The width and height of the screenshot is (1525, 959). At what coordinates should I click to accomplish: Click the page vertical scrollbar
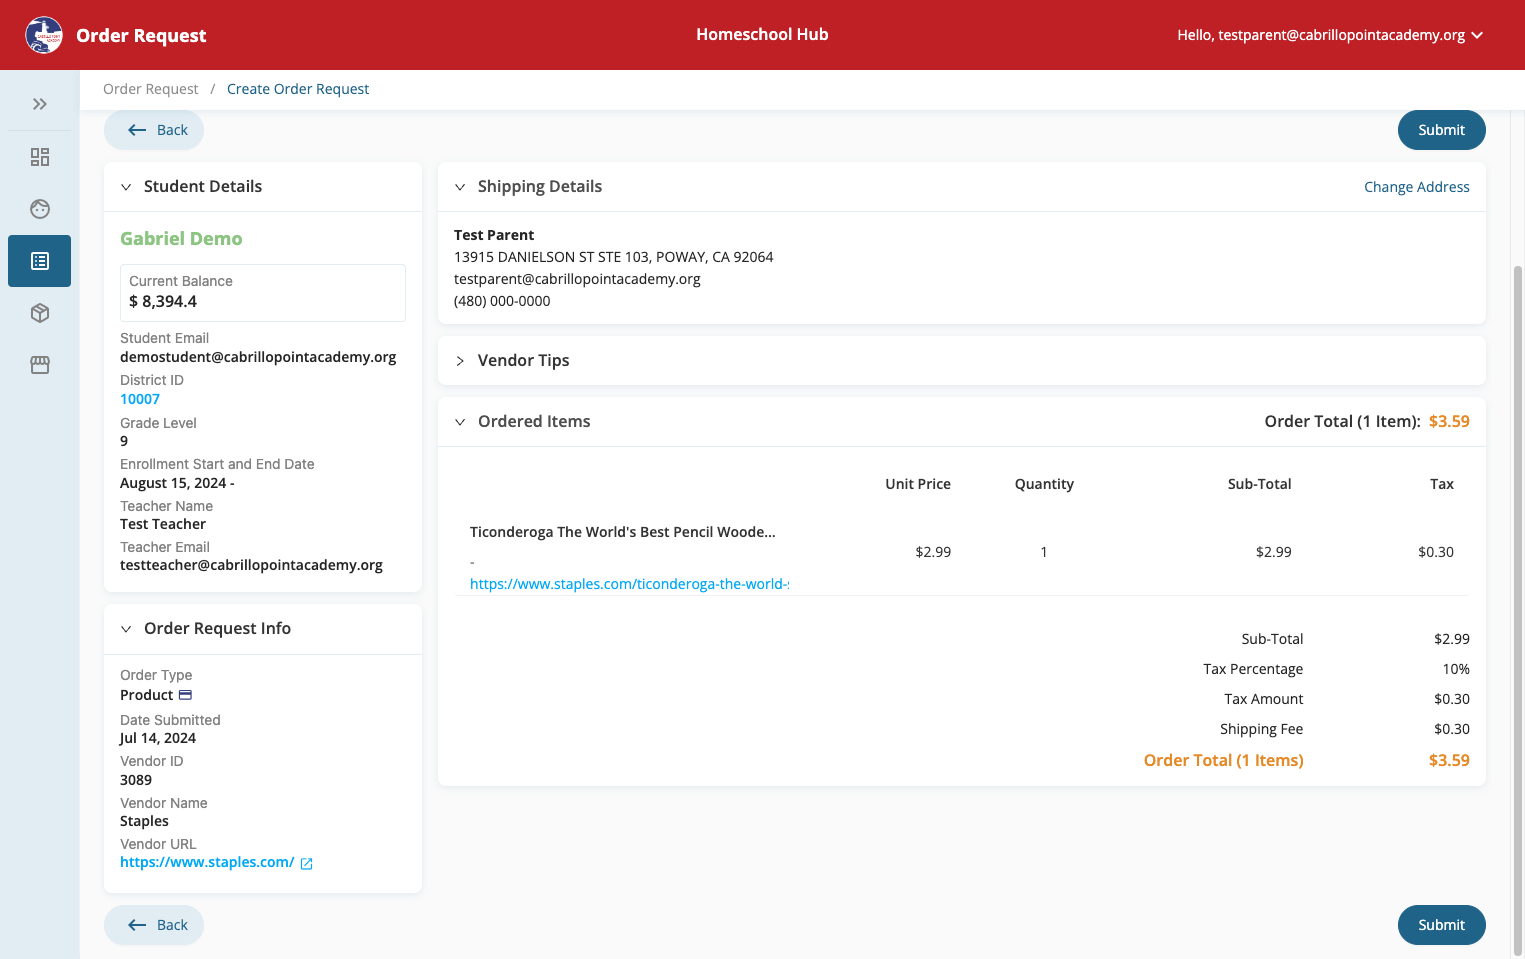(x=1518, y=610)
